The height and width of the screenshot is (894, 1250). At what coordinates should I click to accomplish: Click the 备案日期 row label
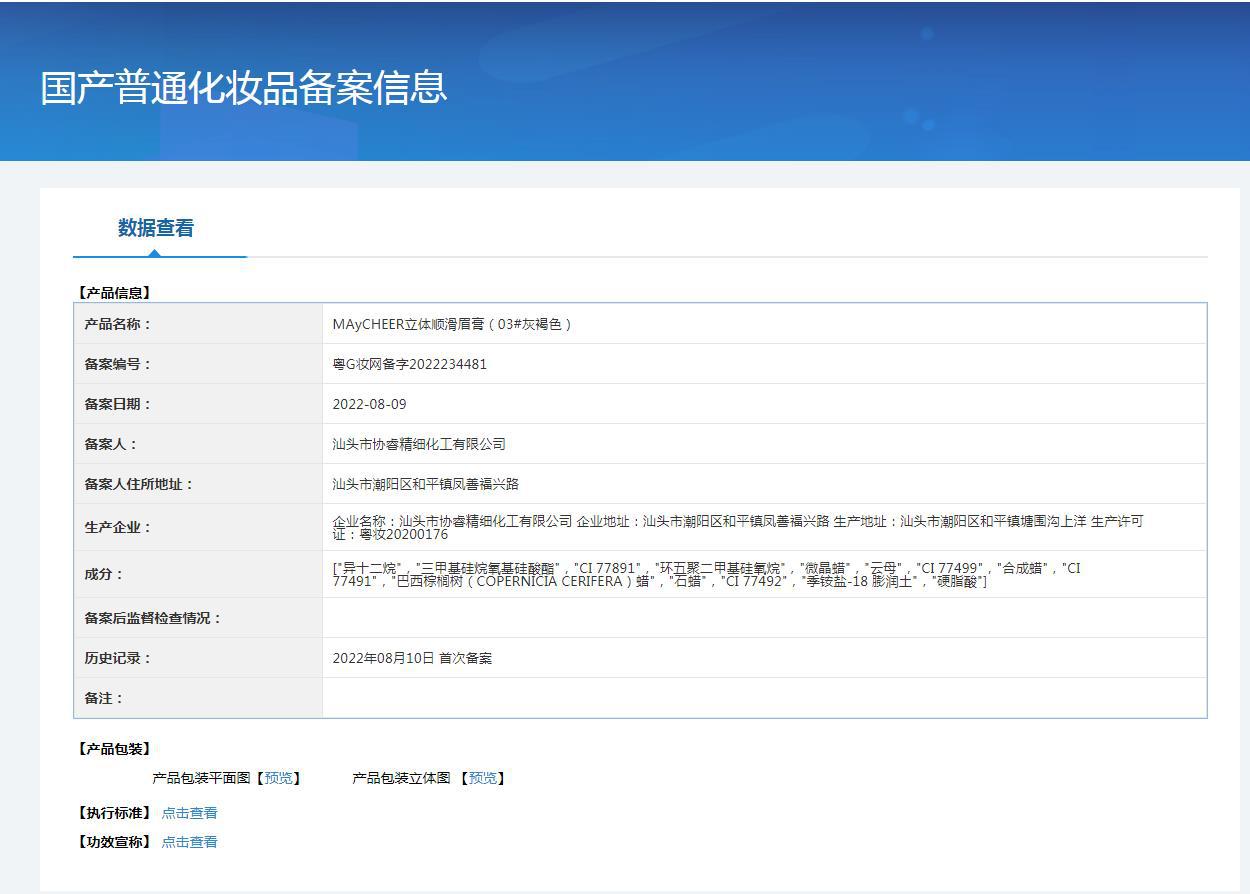click(x=118, y=404)
